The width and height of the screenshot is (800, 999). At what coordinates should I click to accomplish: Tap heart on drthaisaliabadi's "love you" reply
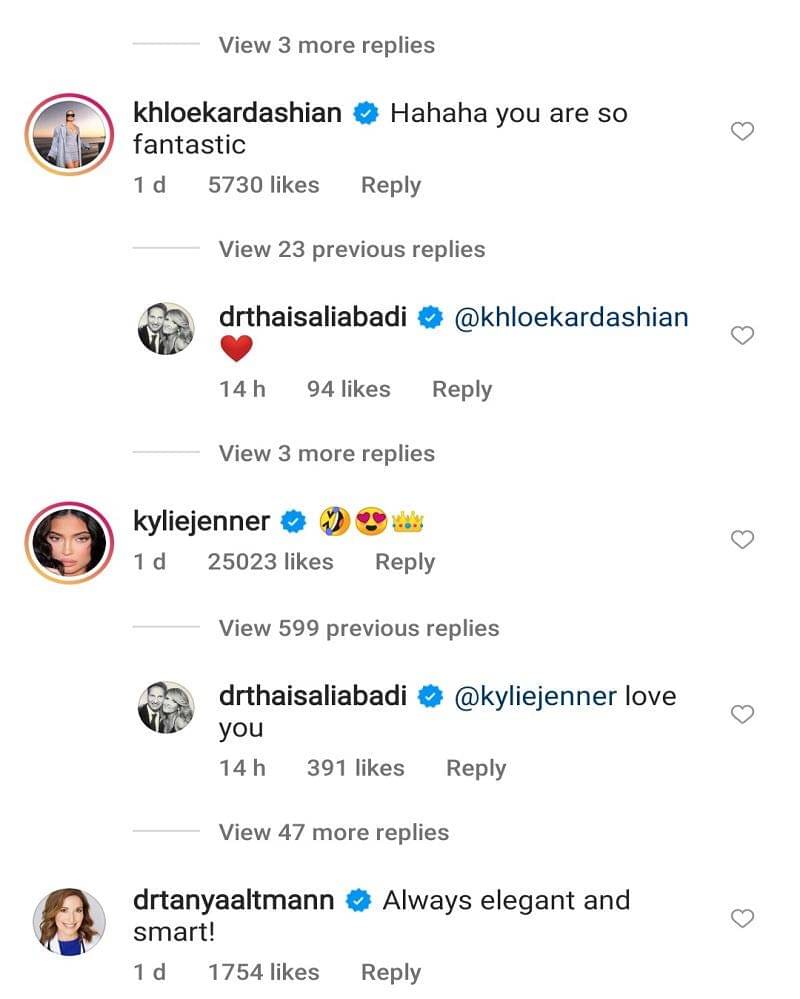[x=742, y=714]
